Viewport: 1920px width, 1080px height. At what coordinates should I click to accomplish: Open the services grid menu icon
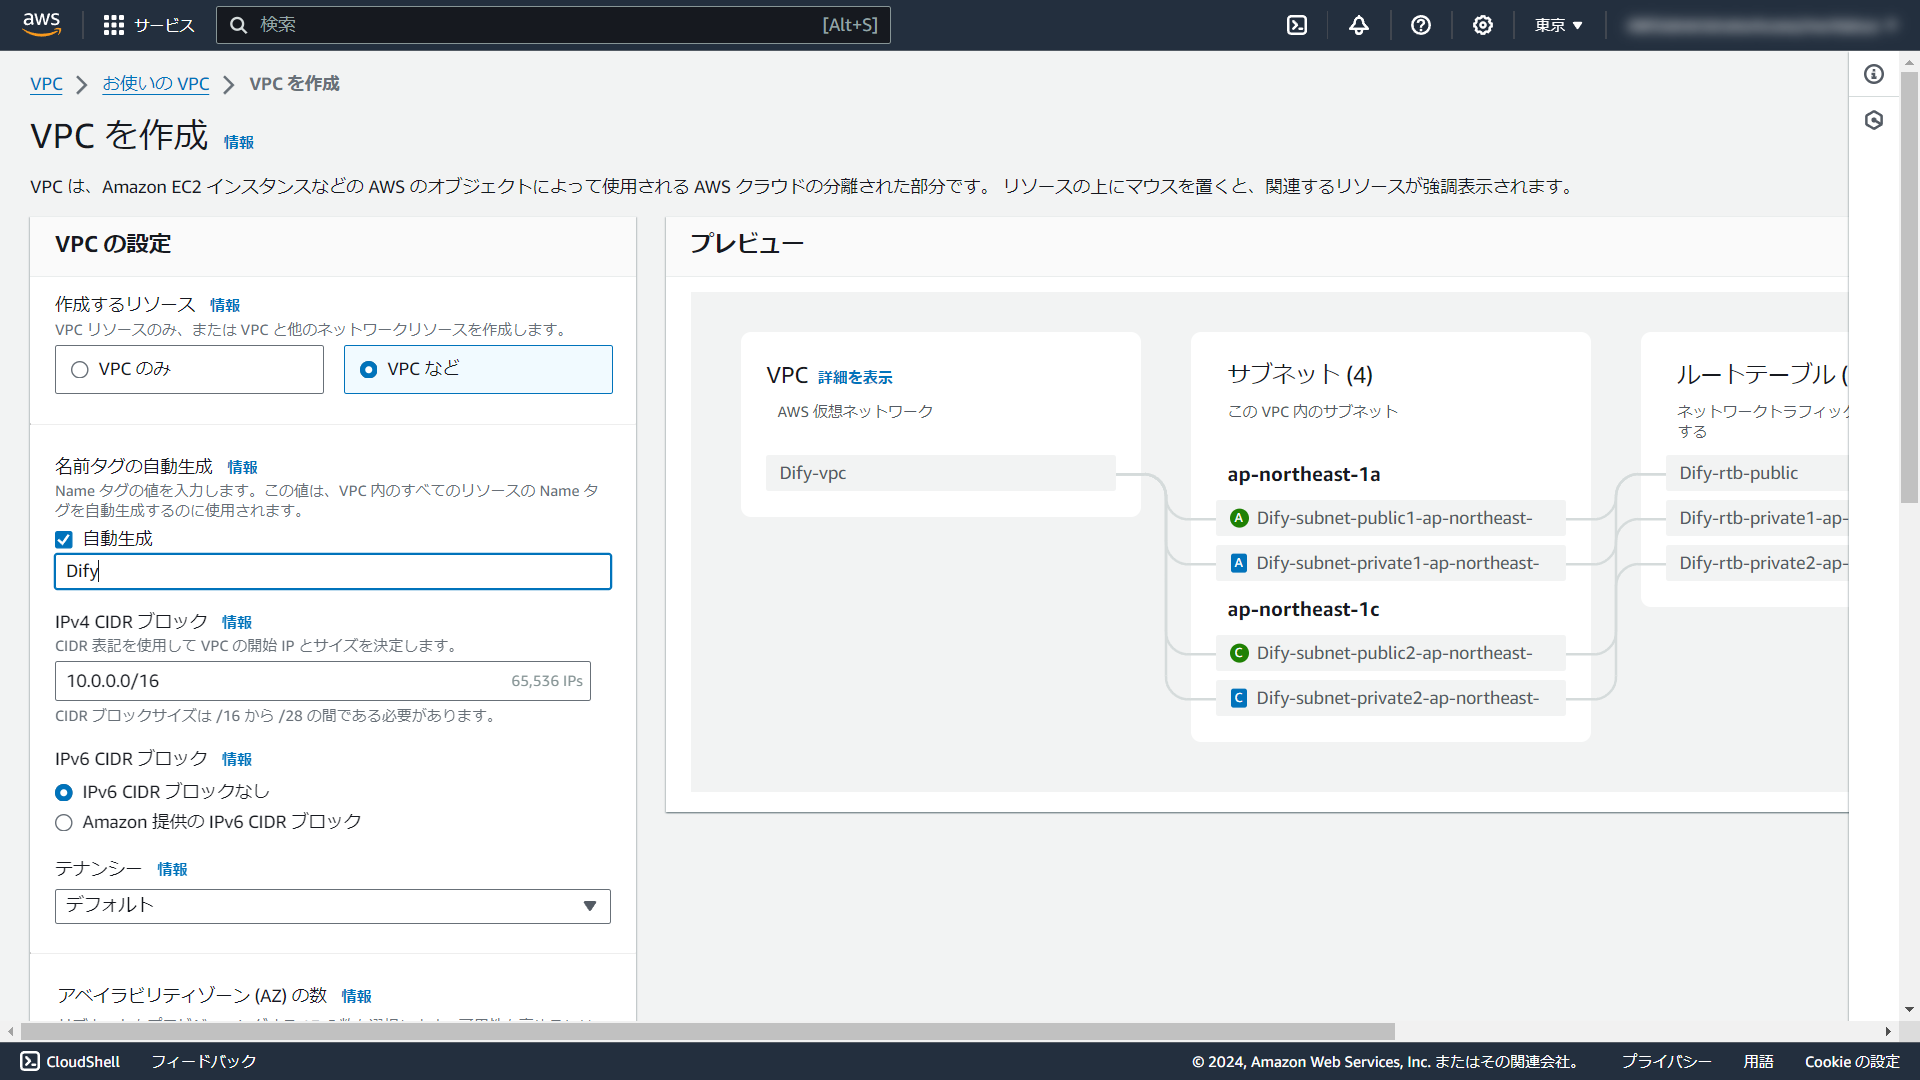click(114, 25)
